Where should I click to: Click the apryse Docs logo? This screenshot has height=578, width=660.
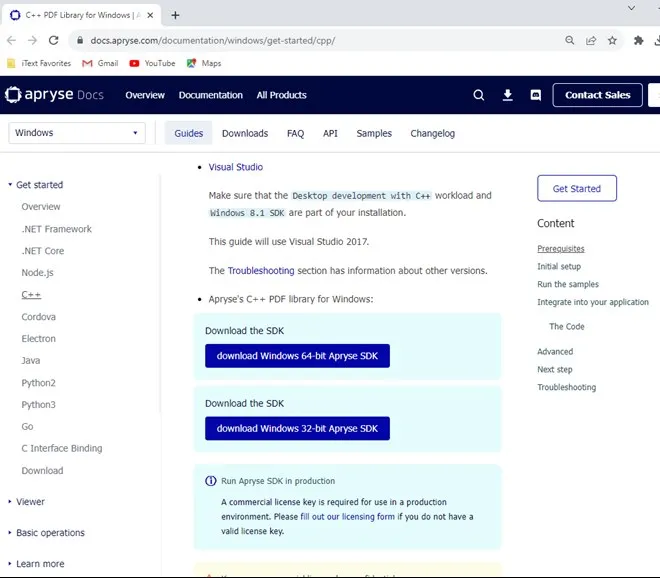[54, 95]
